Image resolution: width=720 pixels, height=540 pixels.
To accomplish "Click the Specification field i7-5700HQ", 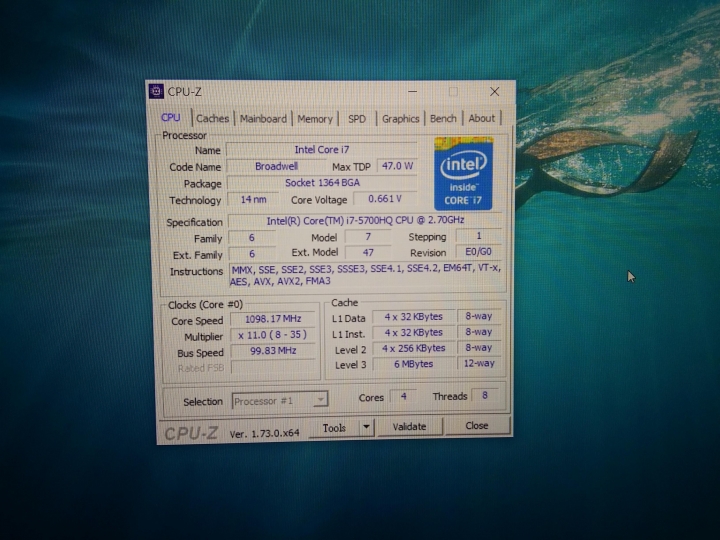I will (x=365, y=220).
